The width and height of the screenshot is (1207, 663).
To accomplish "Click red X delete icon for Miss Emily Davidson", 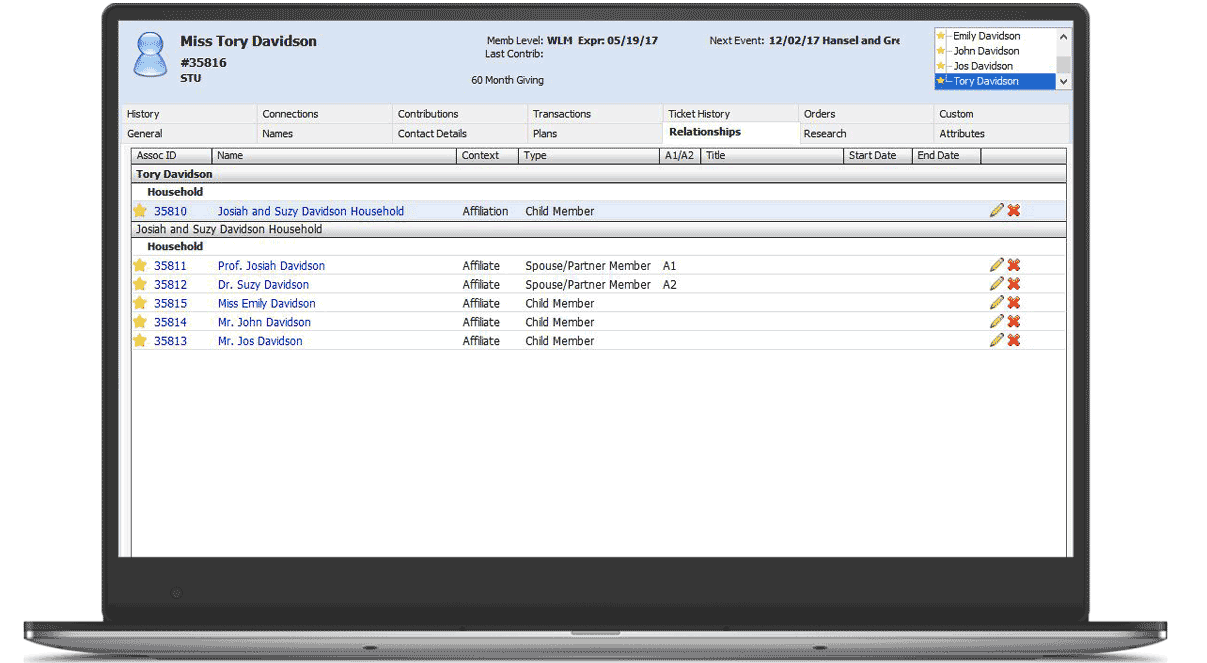I will click(x=1013, y=303).
